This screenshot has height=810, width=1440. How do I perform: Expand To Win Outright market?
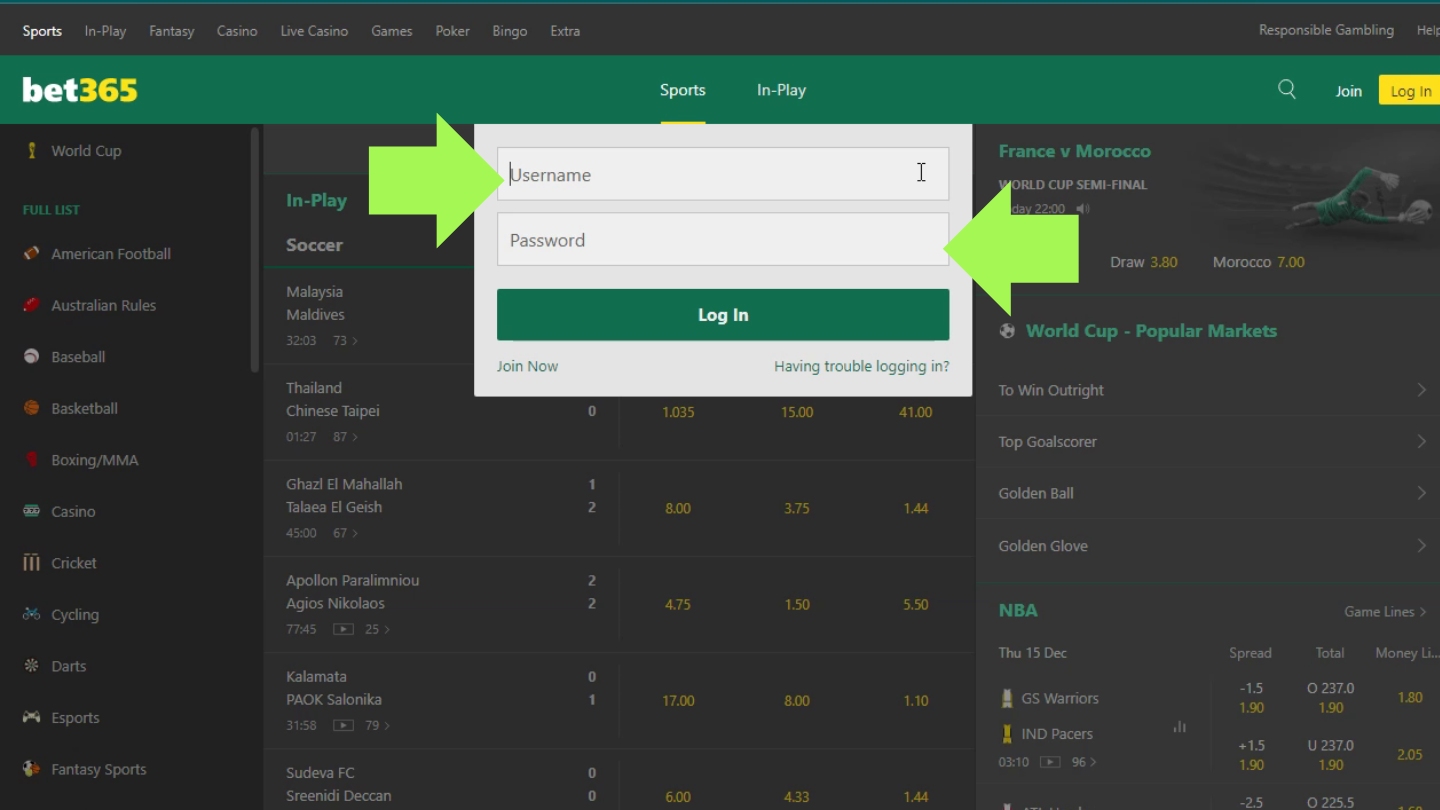1421,390
